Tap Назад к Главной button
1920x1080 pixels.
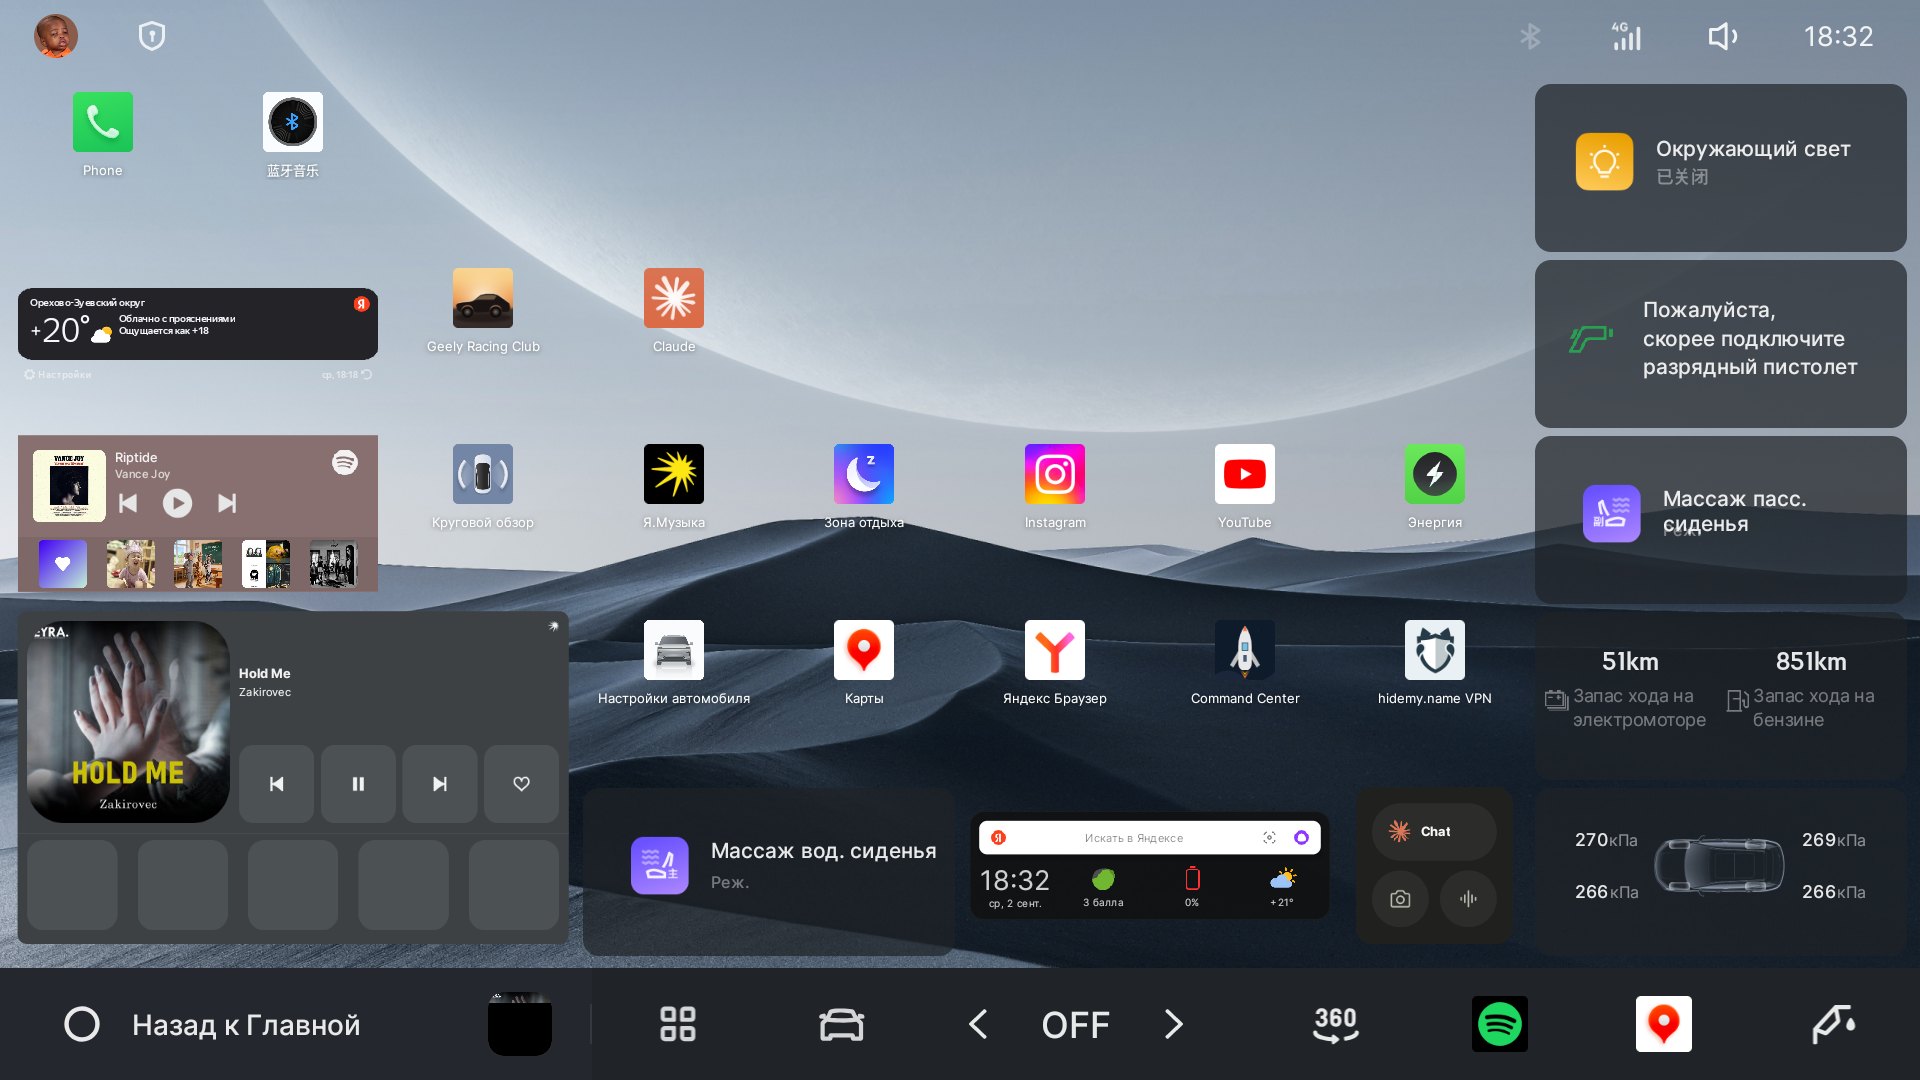coord(213,1025)
